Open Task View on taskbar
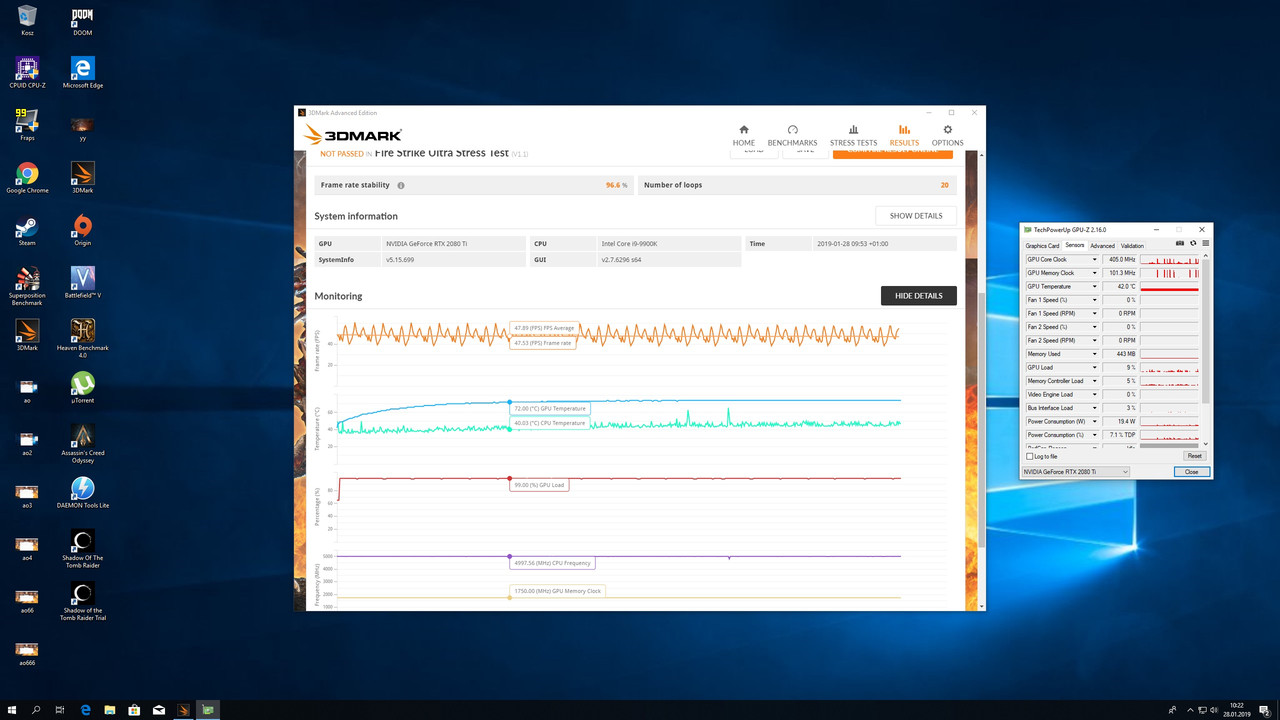Screen dimensions: 1280x720 click(61, 710)
